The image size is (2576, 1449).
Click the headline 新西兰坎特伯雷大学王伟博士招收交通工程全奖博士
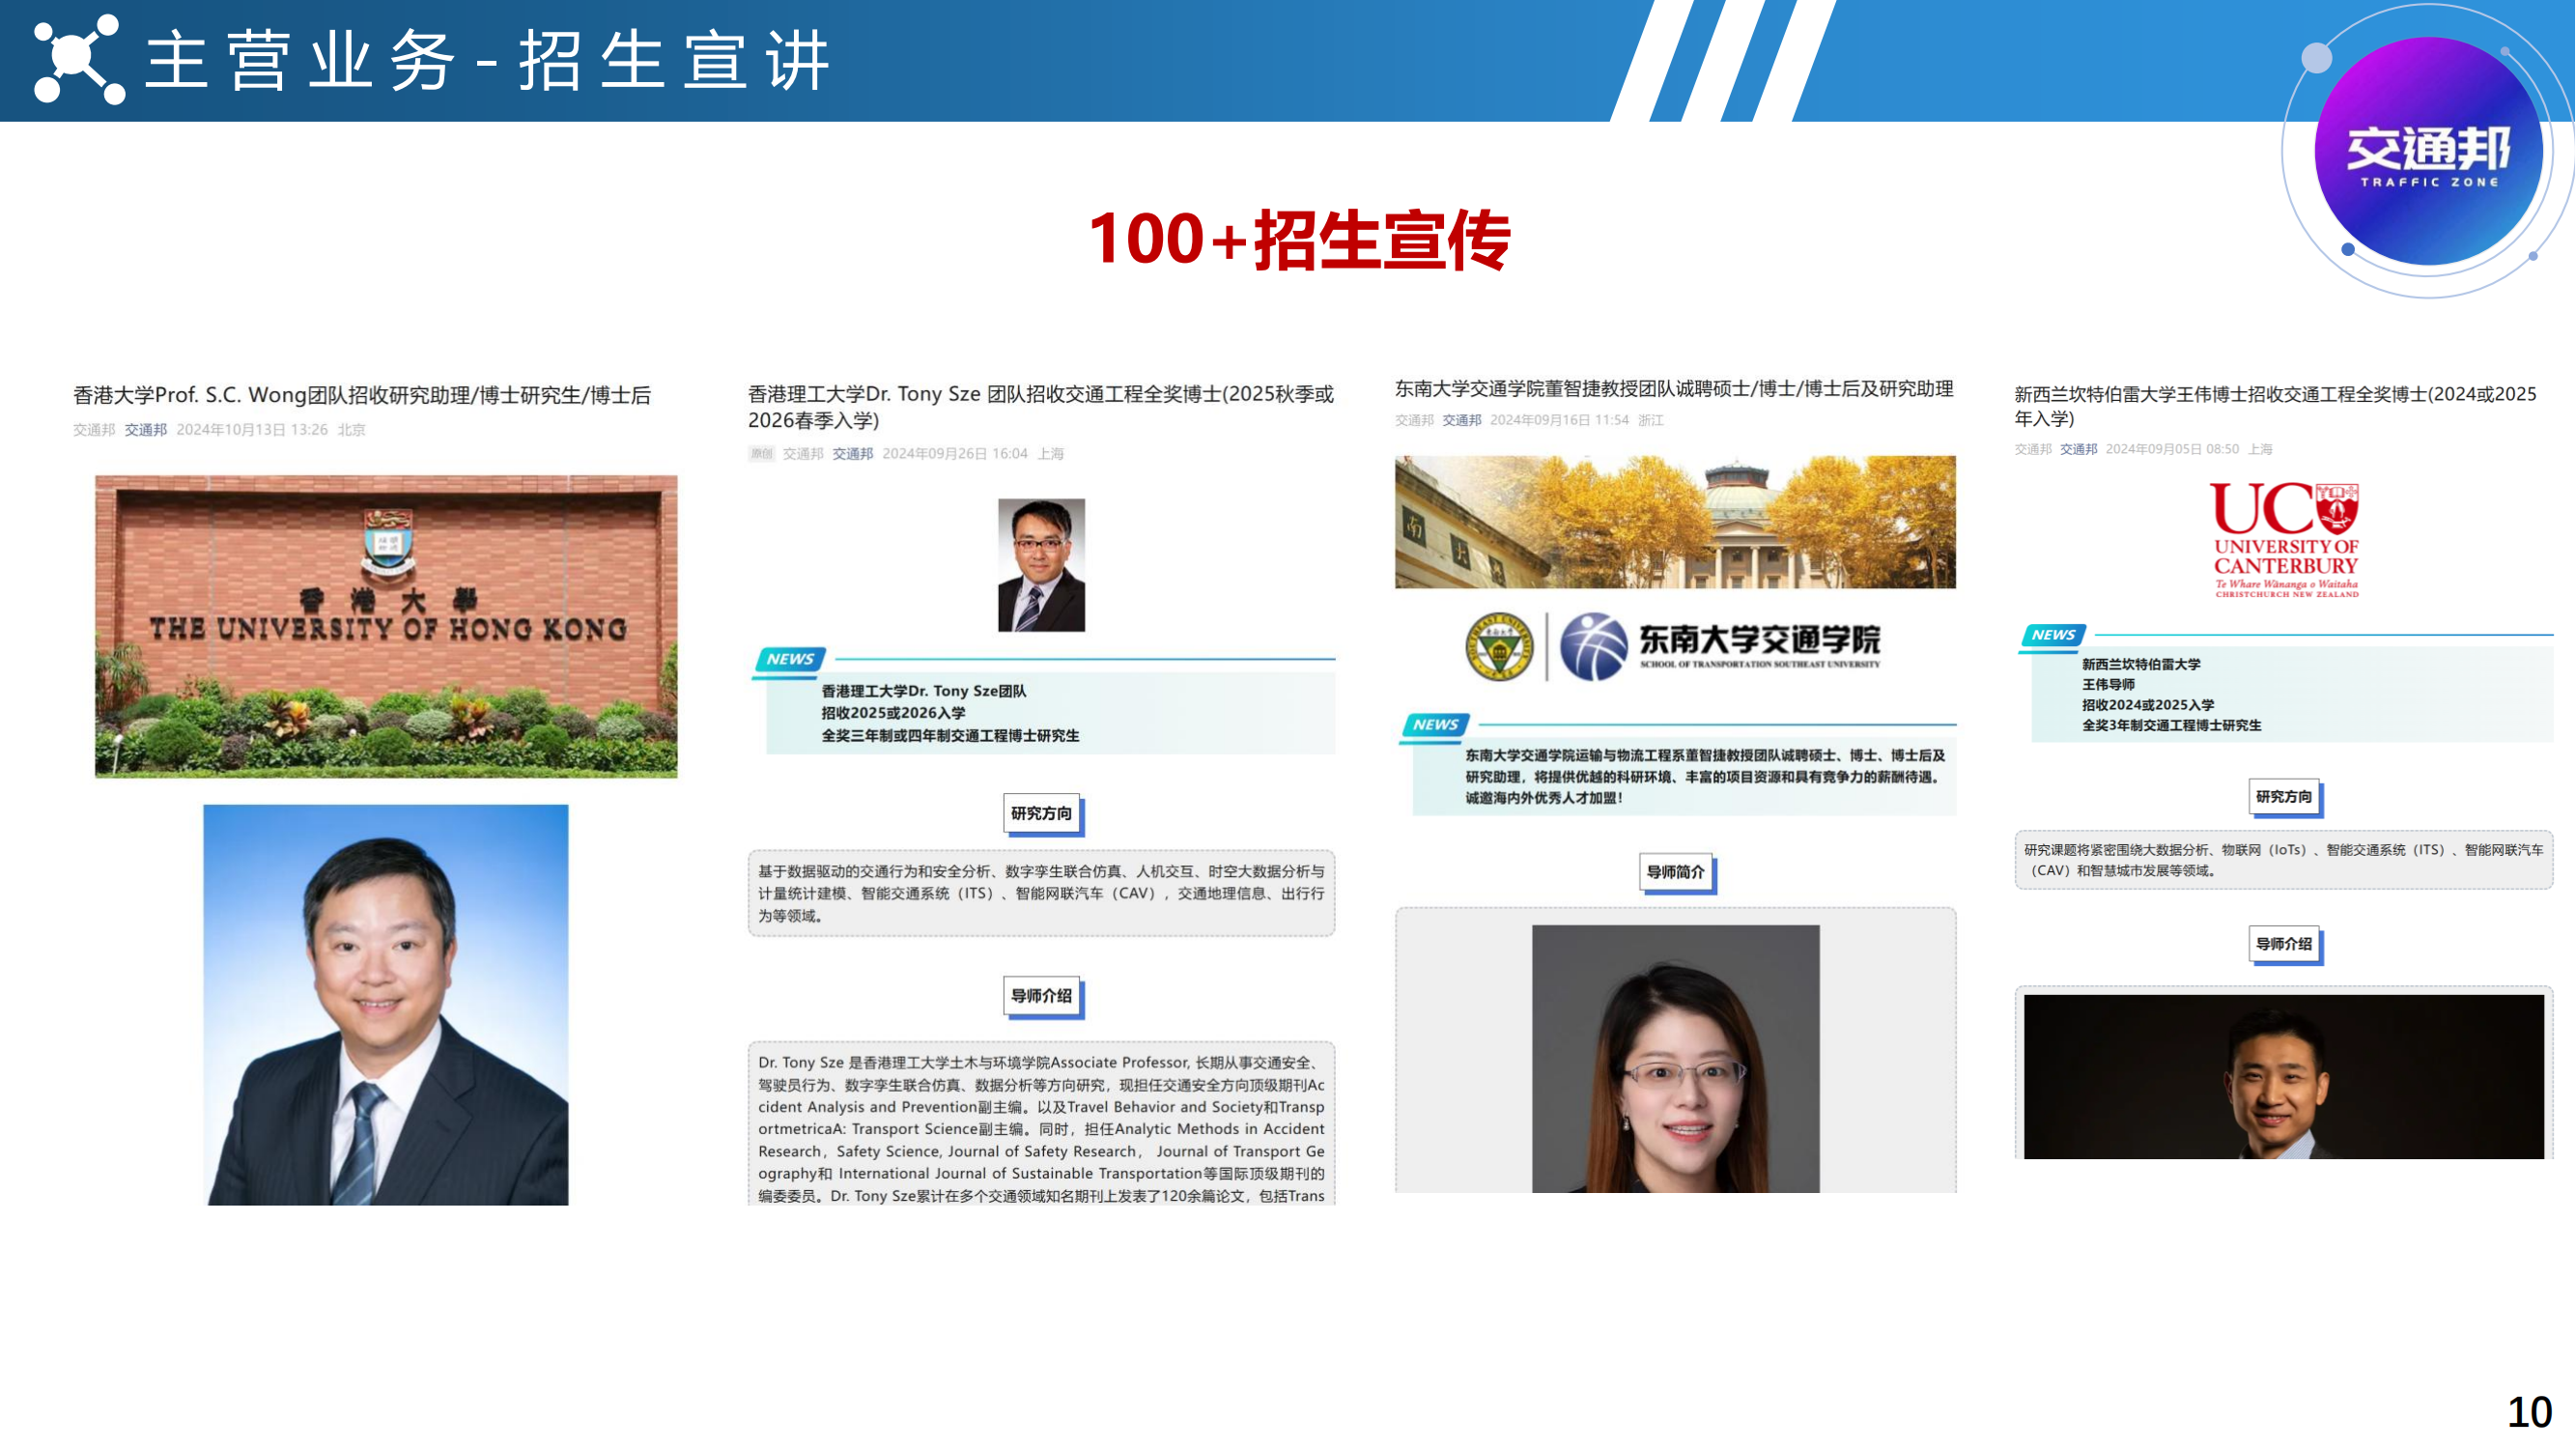point(2276,406)
